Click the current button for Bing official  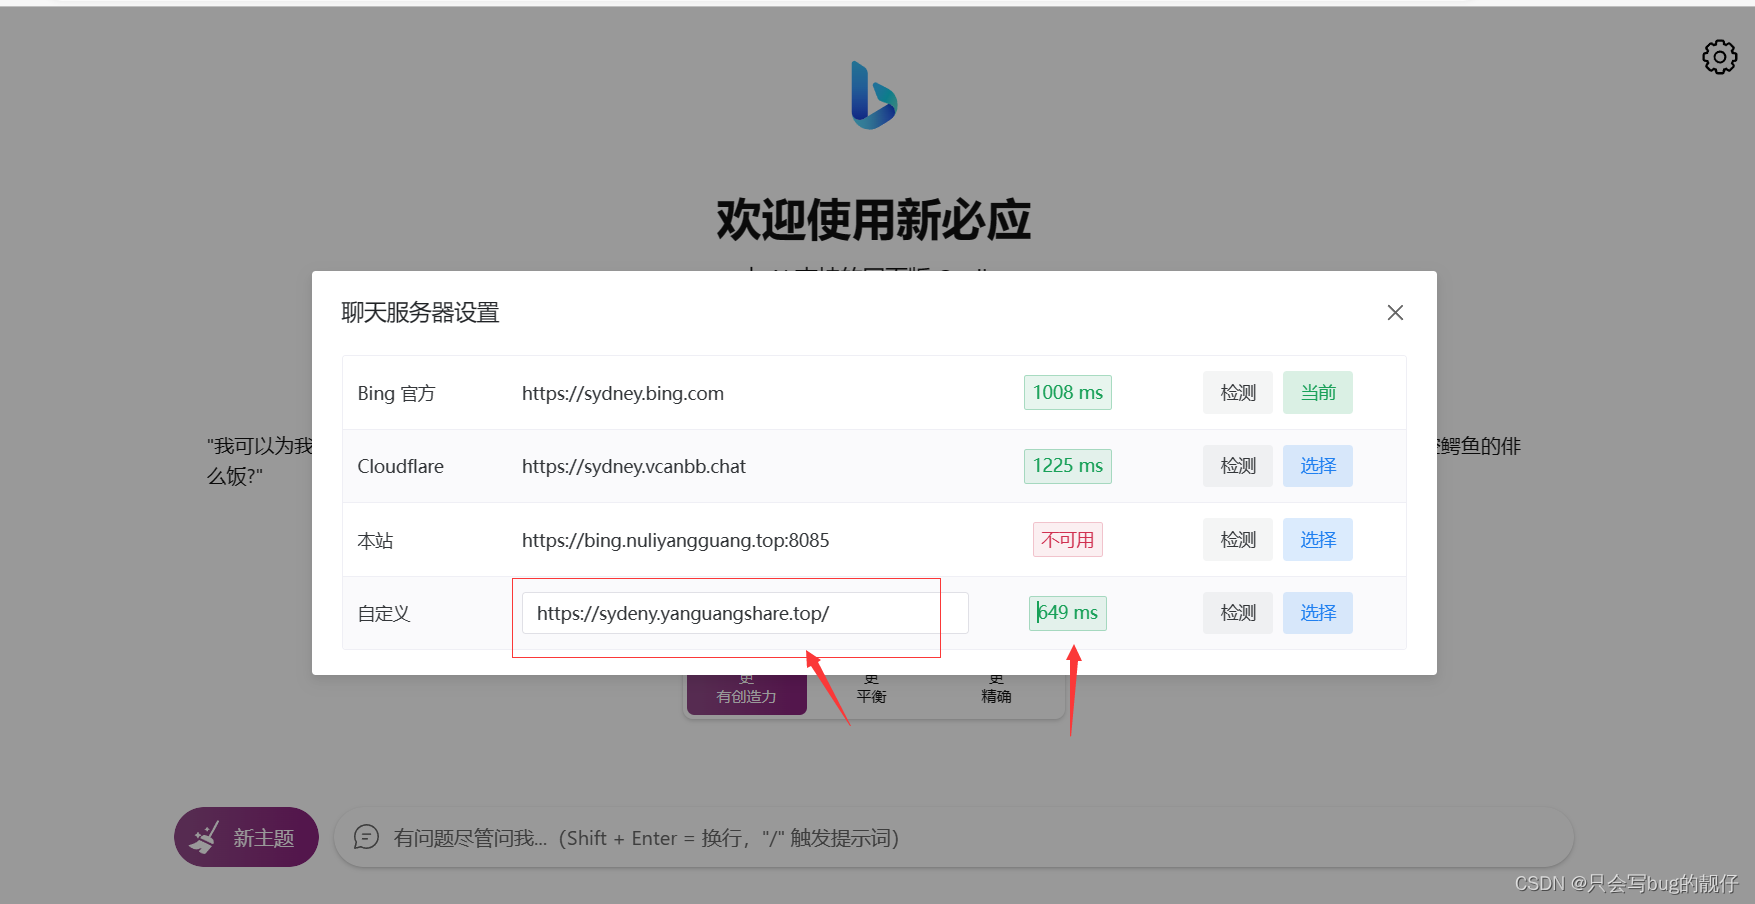point(1318,393)
